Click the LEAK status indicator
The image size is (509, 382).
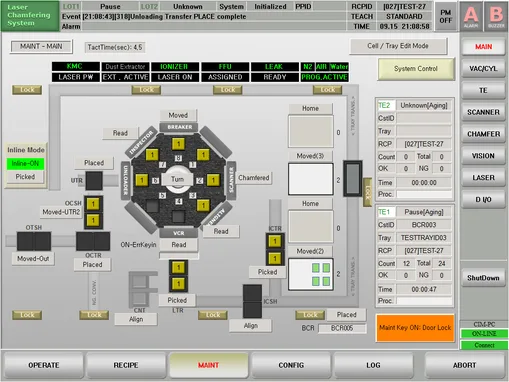pos(274,66)
